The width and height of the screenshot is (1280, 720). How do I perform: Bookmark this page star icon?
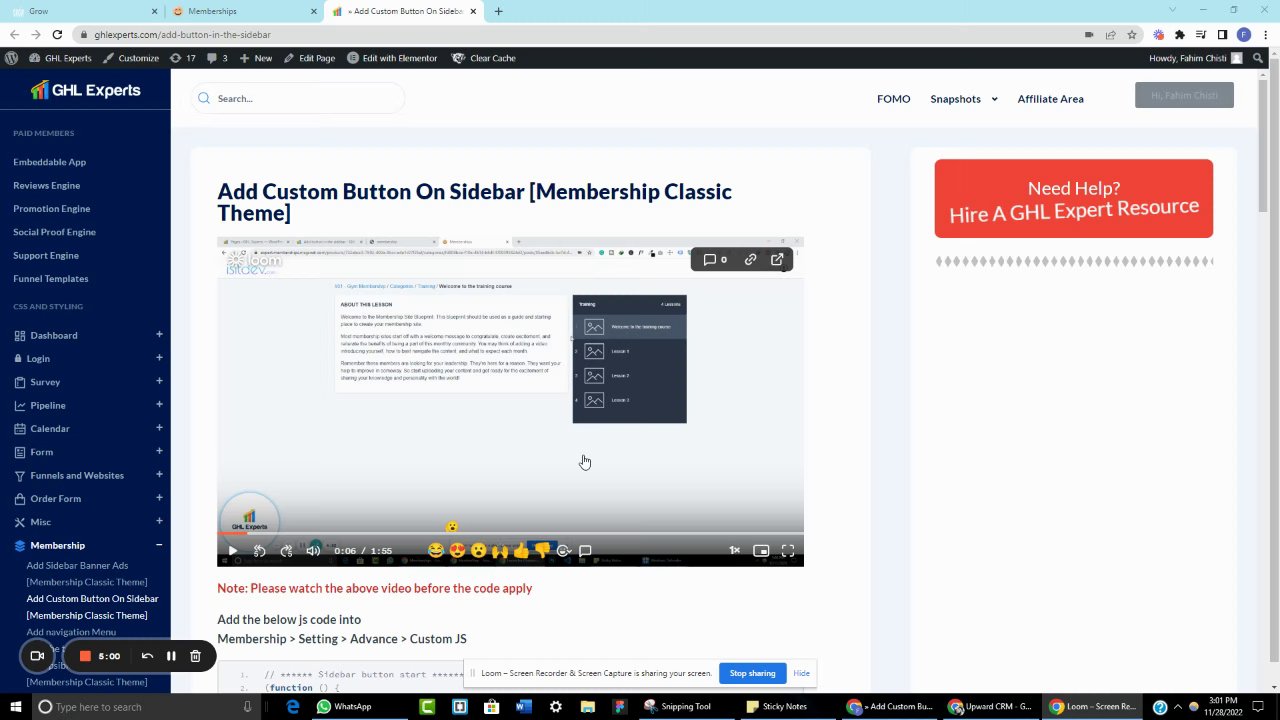coord(1132,34)
